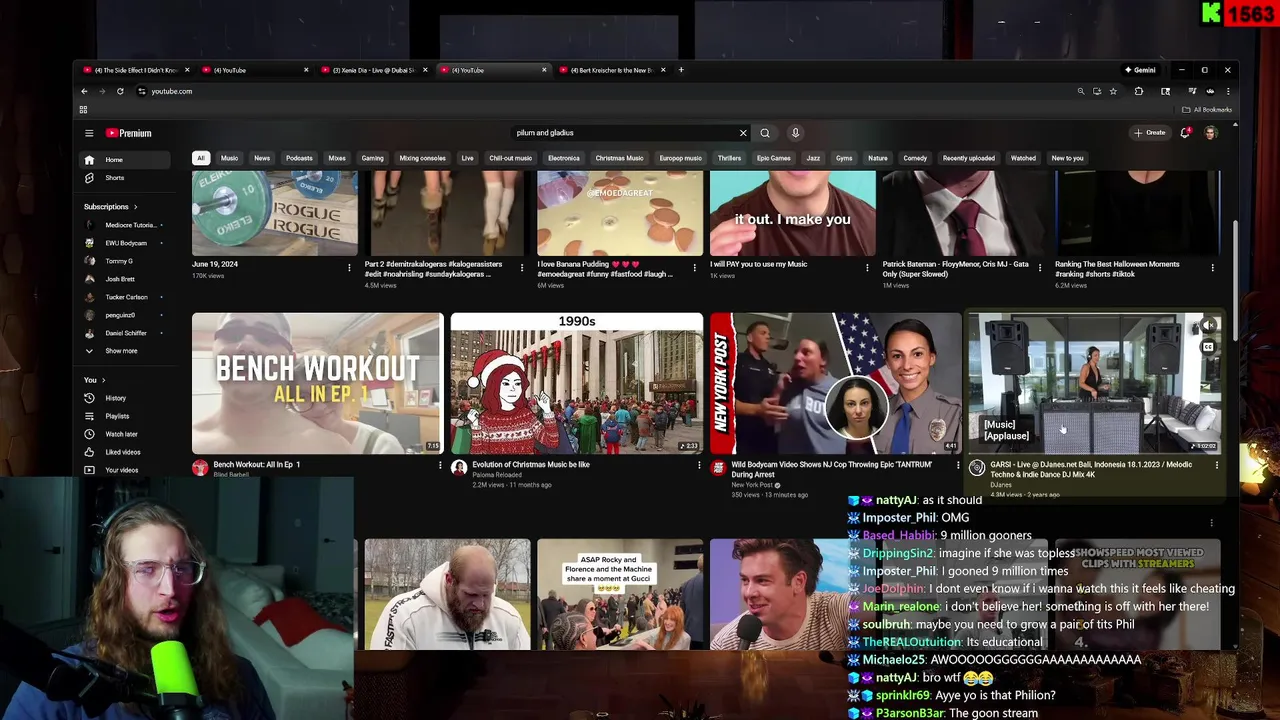
Task: Clear the search box with the X
Action: 743,133
